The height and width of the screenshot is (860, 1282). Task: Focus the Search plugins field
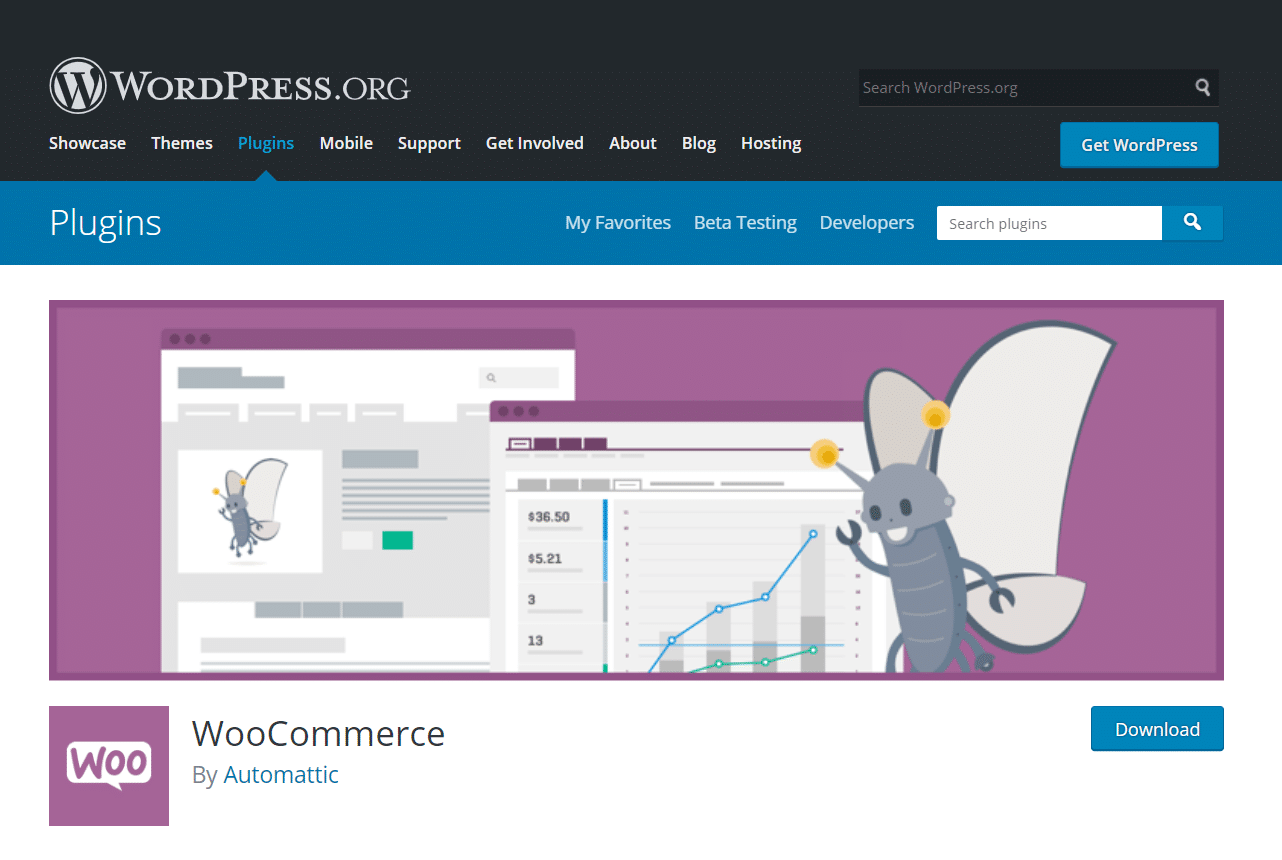(x=1049, y=223)
